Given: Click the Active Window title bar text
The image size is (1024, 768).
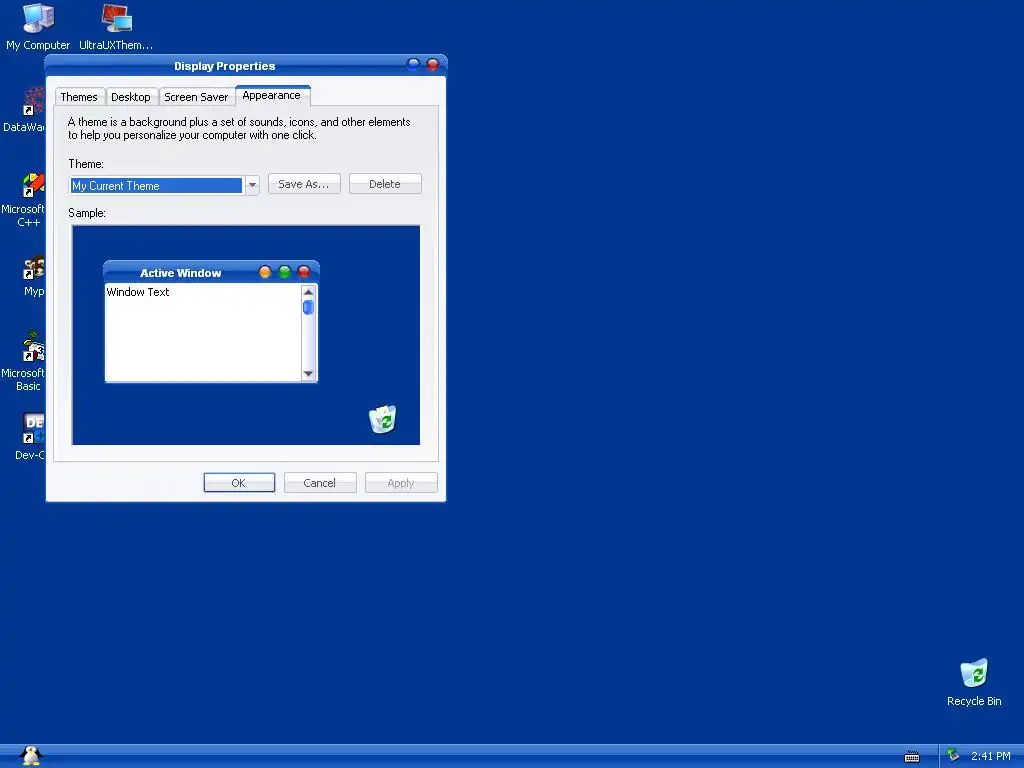Looking at the screenshot, I should [180, 273].
